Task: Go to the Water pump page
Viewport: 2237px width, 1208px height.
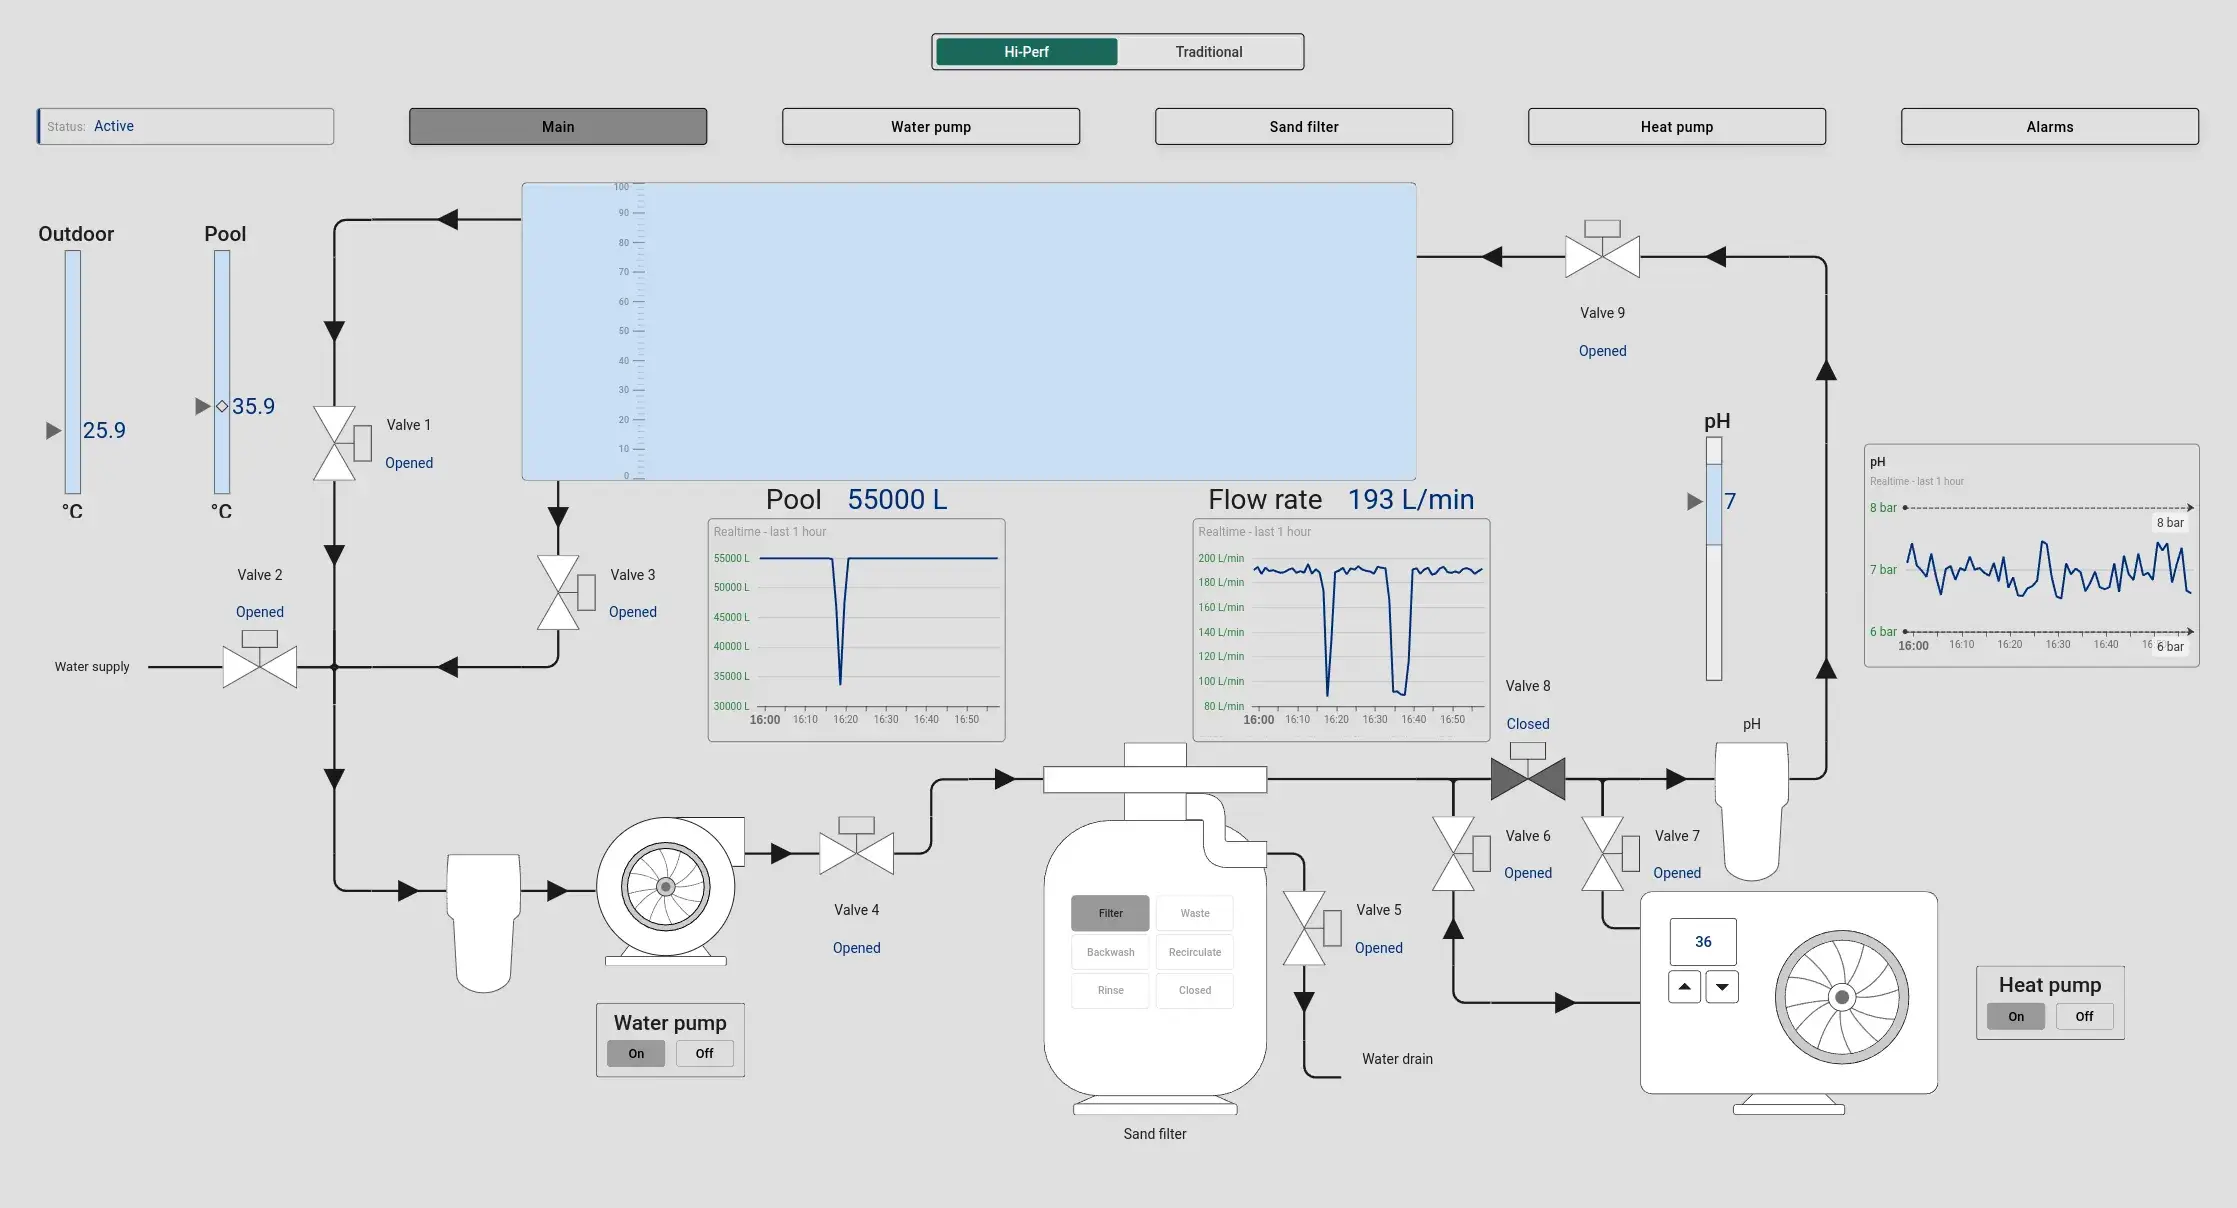Action: point(930,127)
